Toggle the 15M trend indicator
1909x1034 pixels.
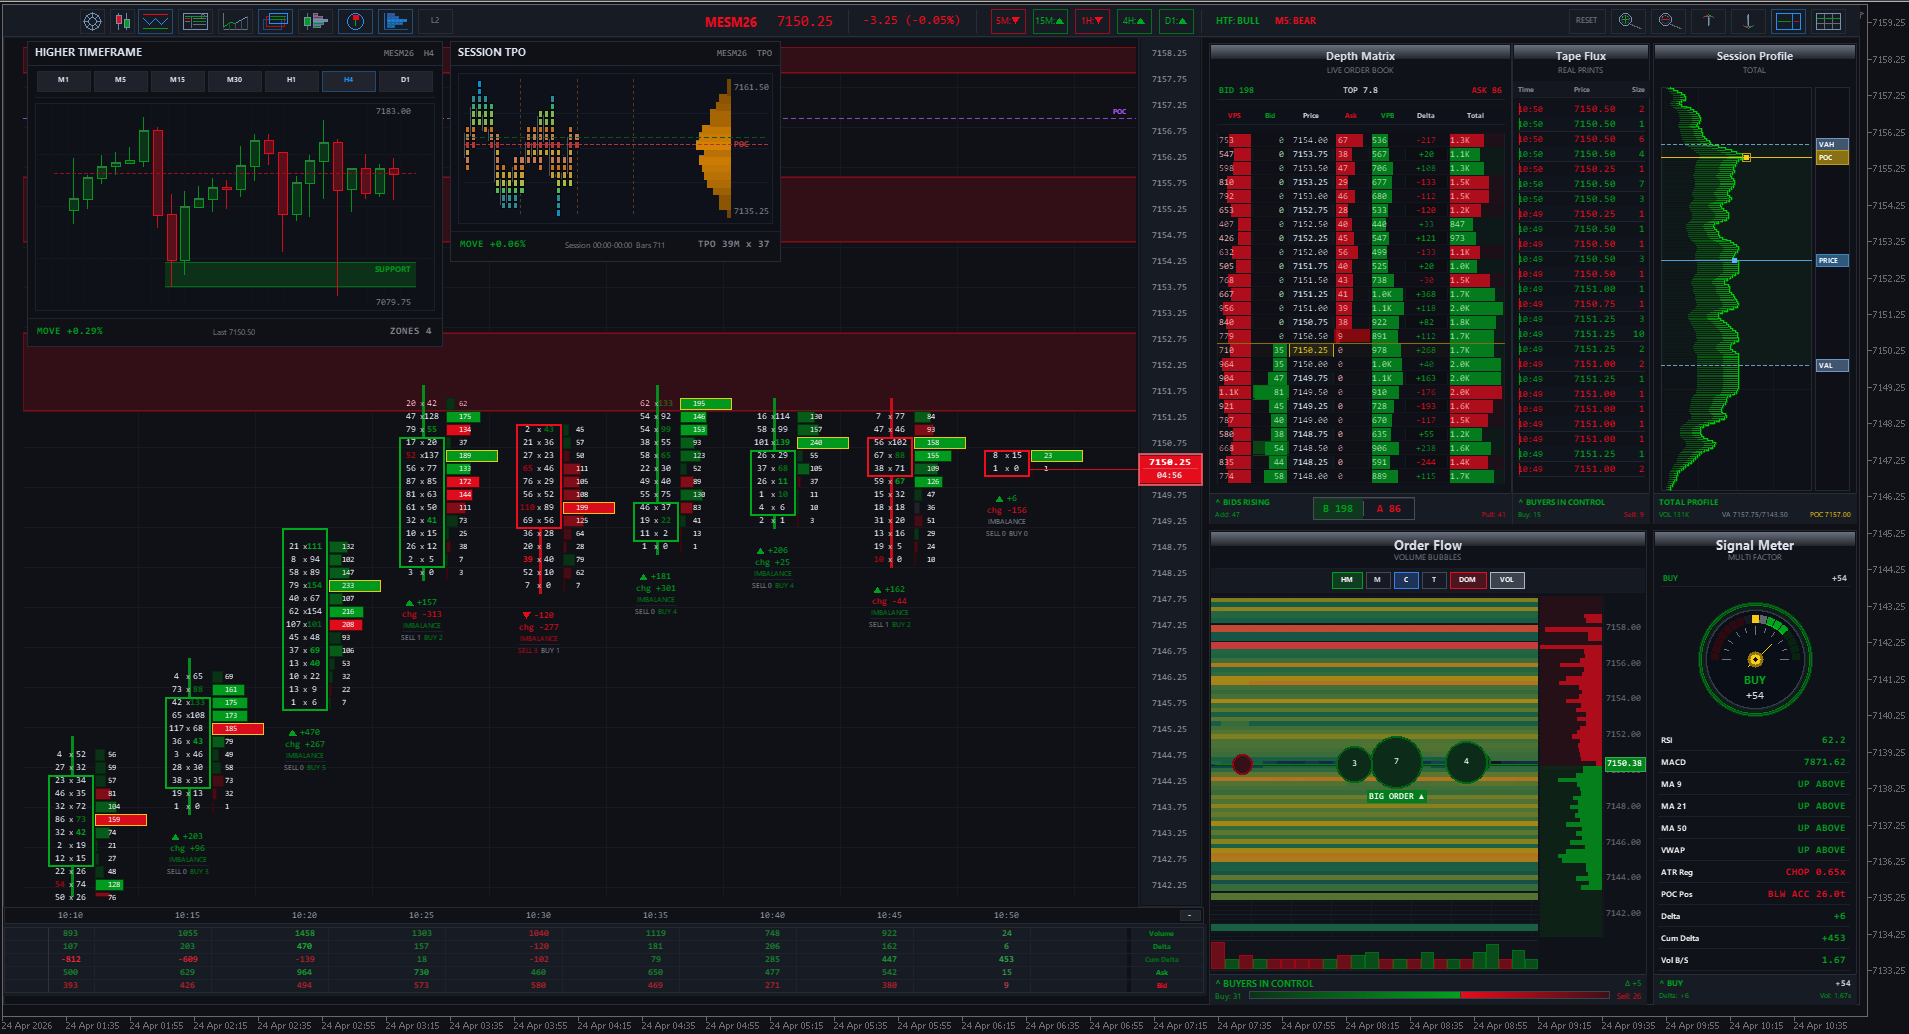coord(1050,21)
